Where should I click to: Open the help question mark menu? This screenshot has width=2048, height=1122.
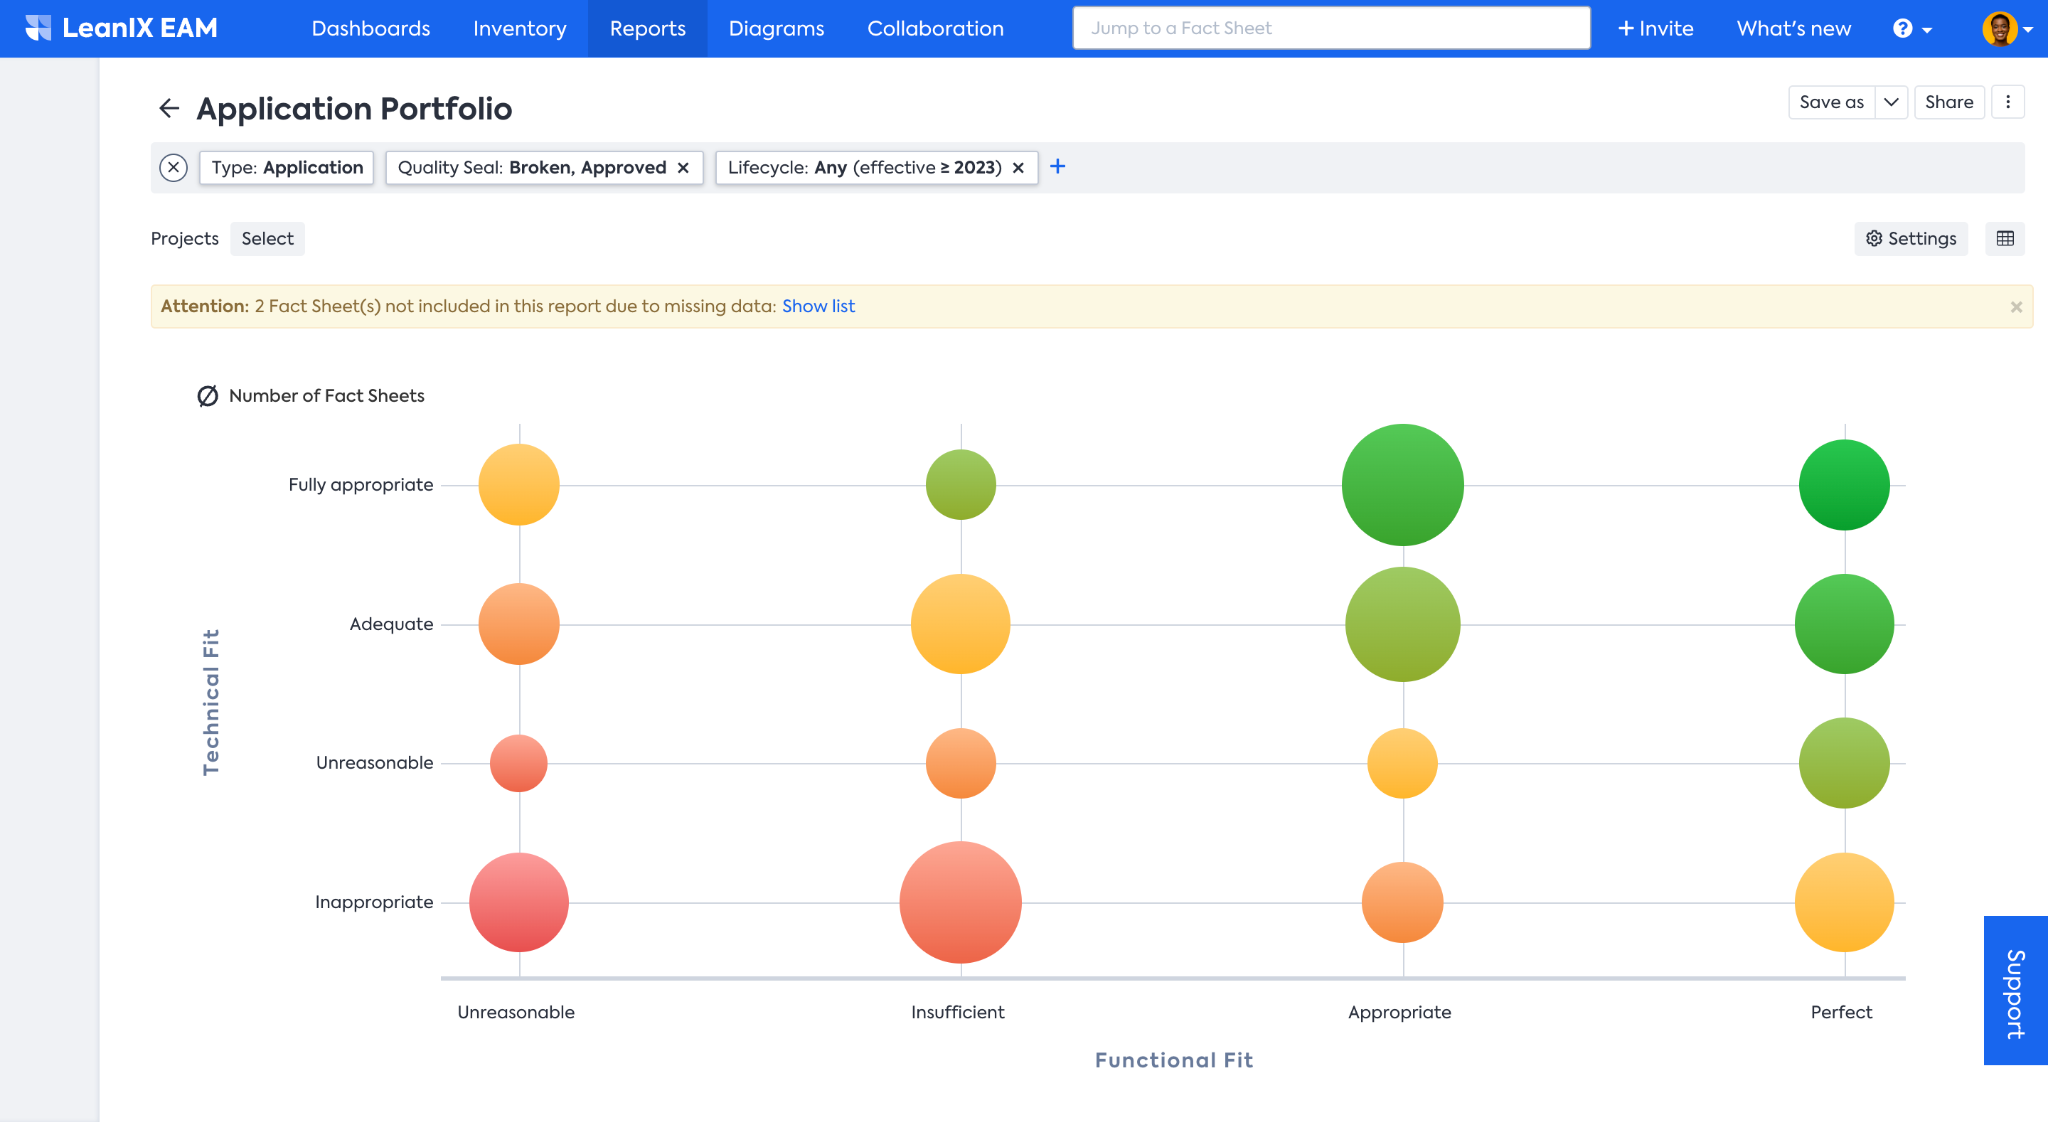(x=1911, y=29)
